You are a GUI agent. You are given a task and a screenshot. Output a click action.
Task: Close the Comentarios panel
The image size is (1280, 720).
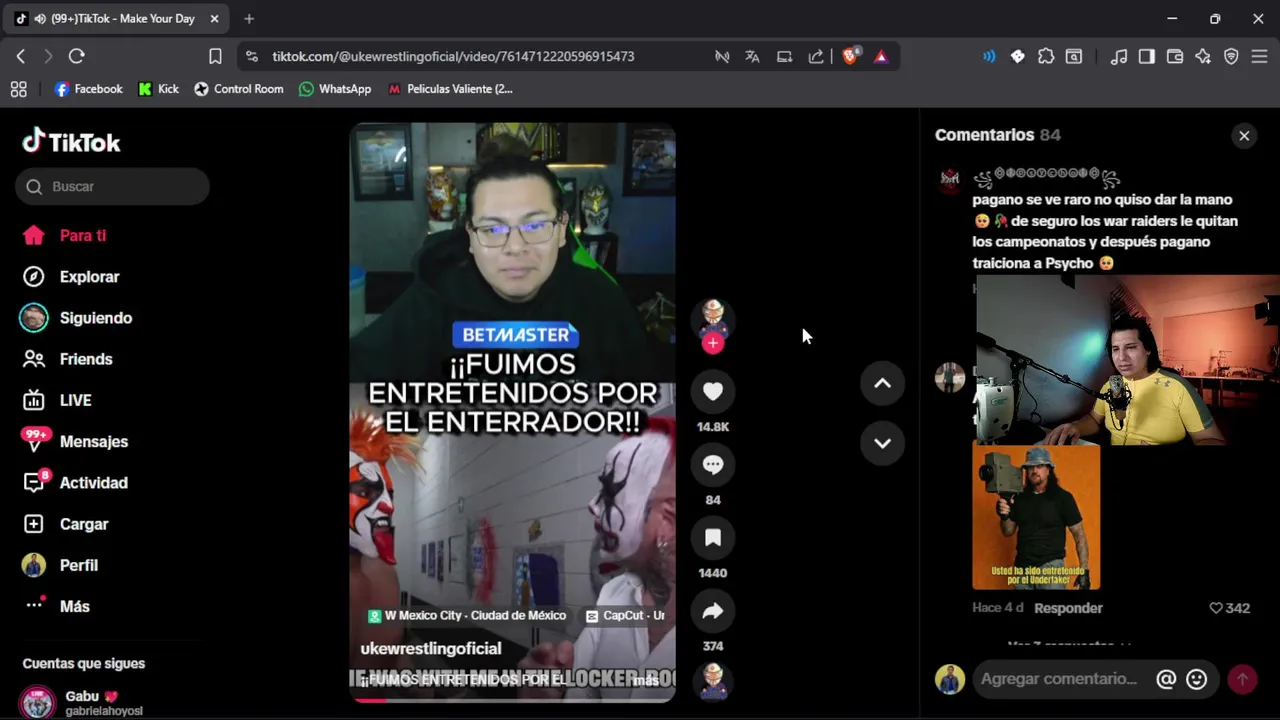tap(1244, 136)
